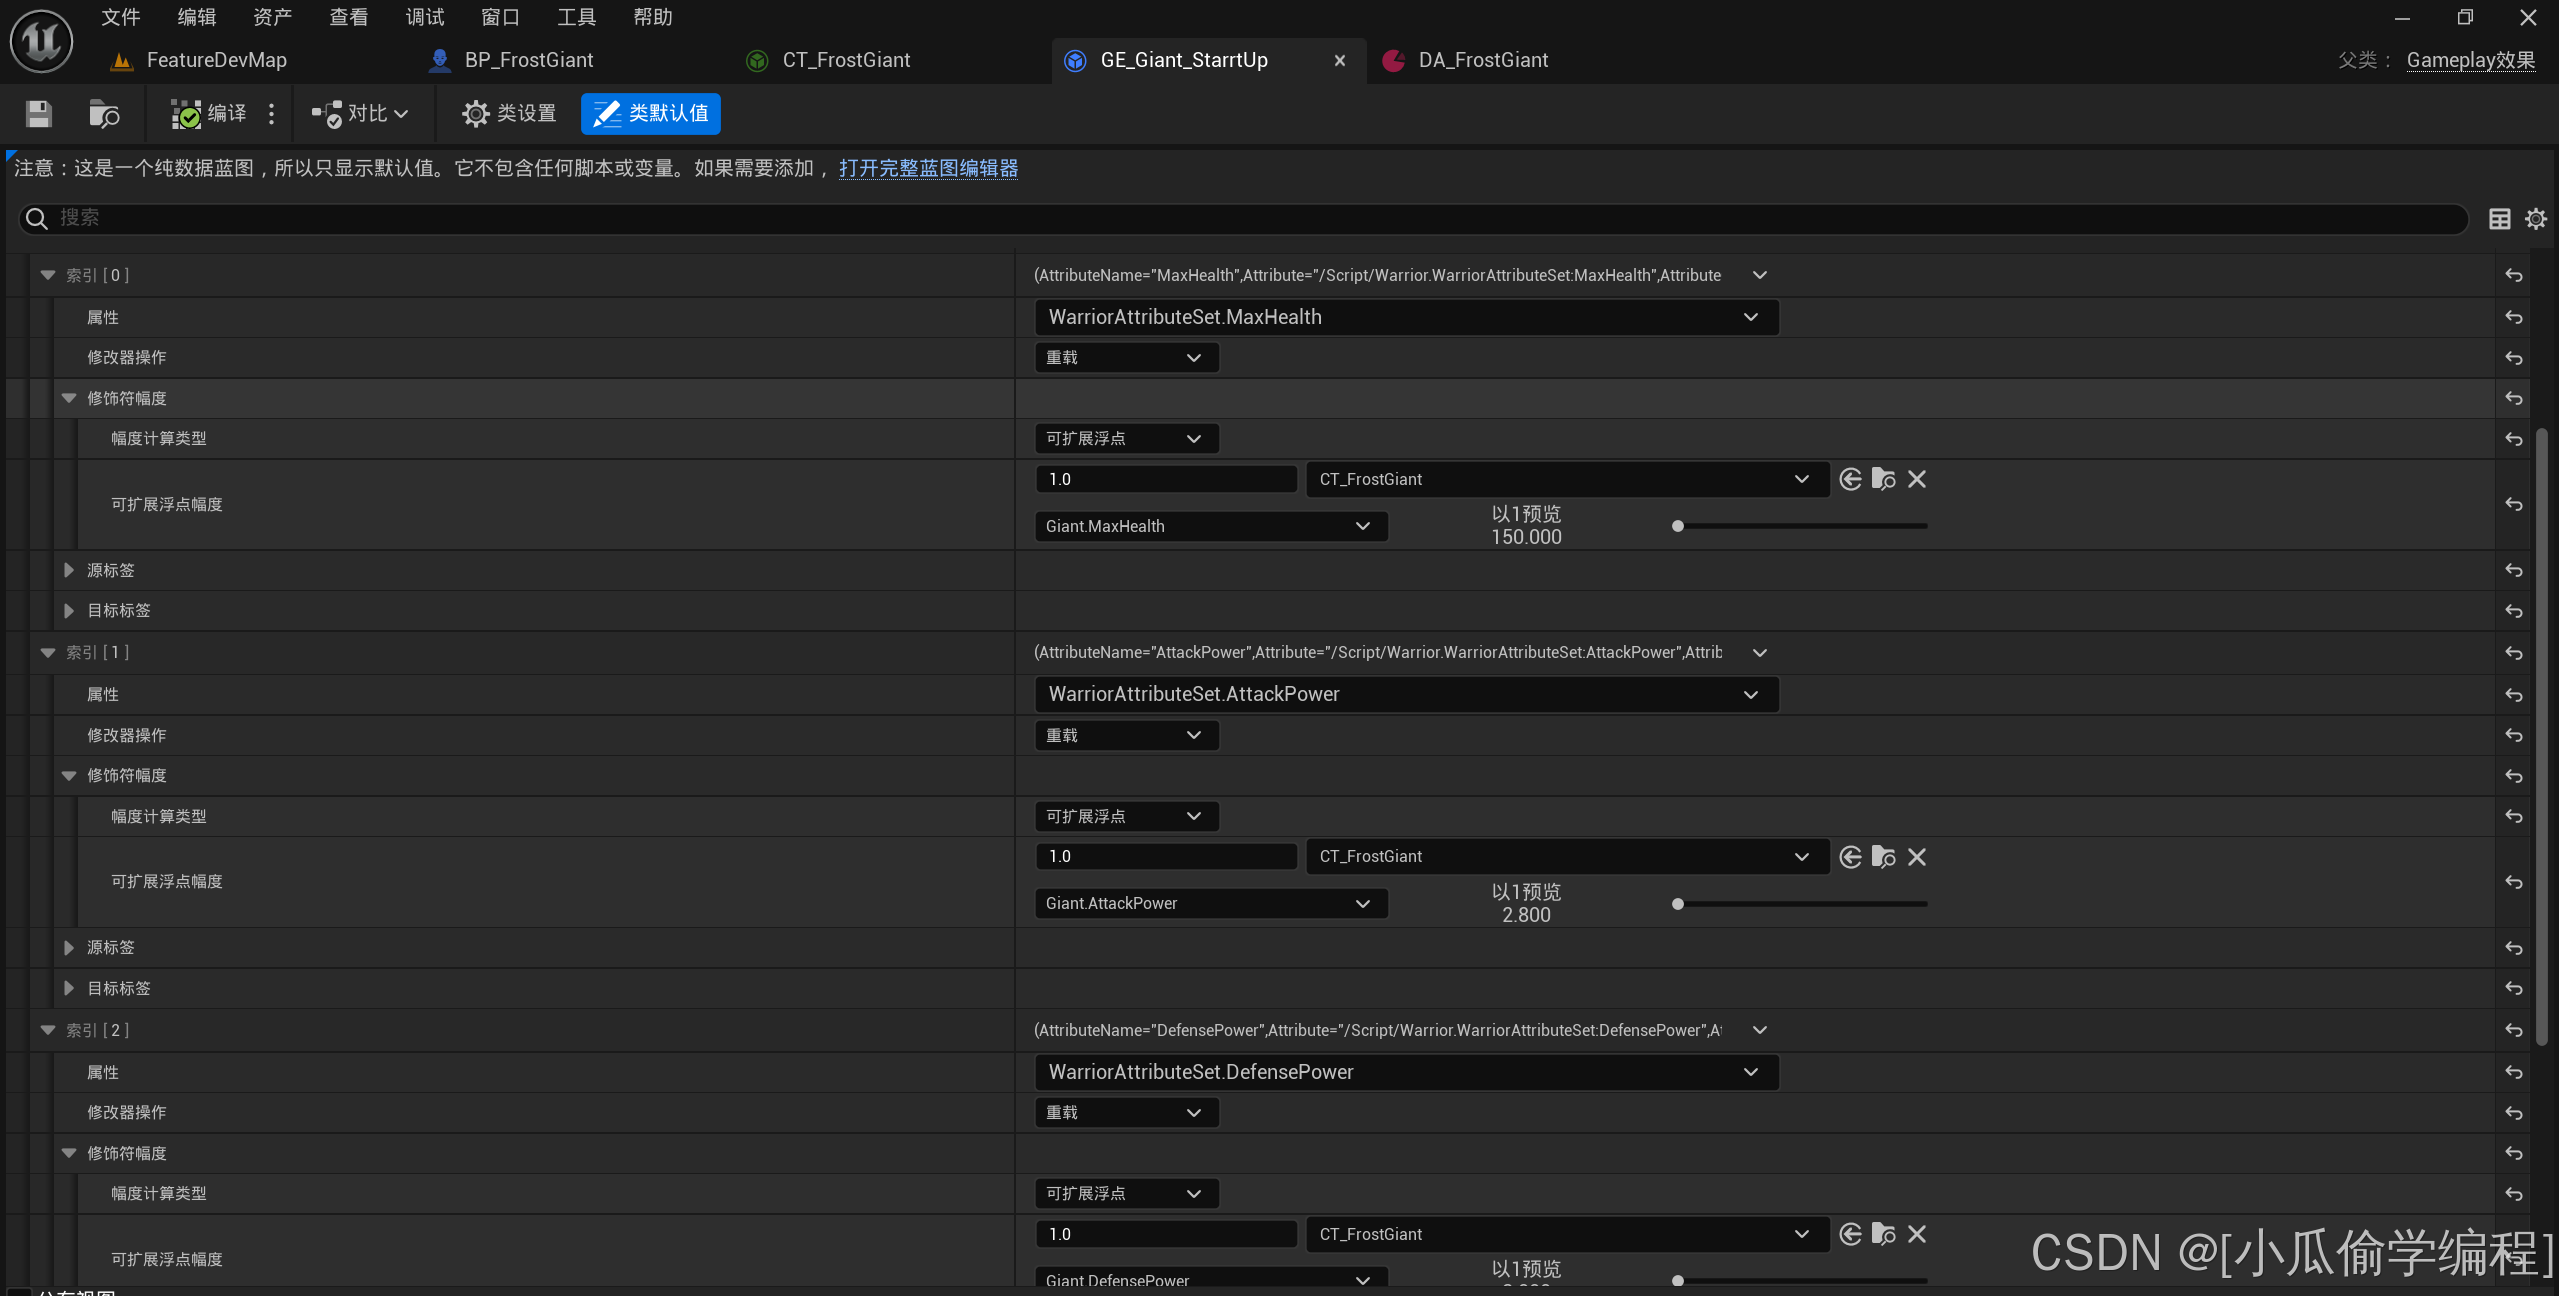This screenshot has width=2559, height=1296.
Task: Click AttackPower scalable float value 1.0 field
Action: [x=1166, y=856]
